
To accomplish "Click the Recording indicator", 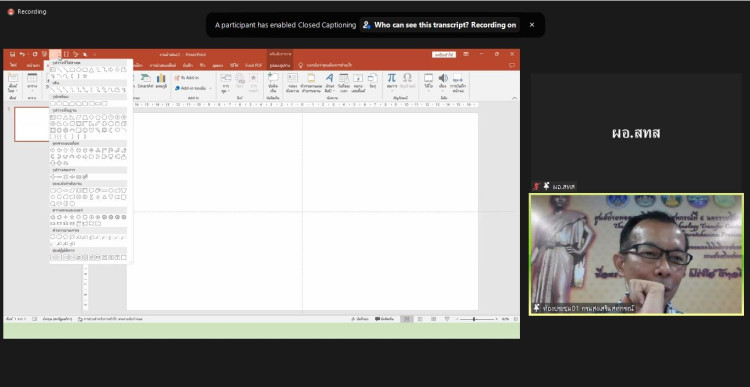I will (x=27, y=11).
